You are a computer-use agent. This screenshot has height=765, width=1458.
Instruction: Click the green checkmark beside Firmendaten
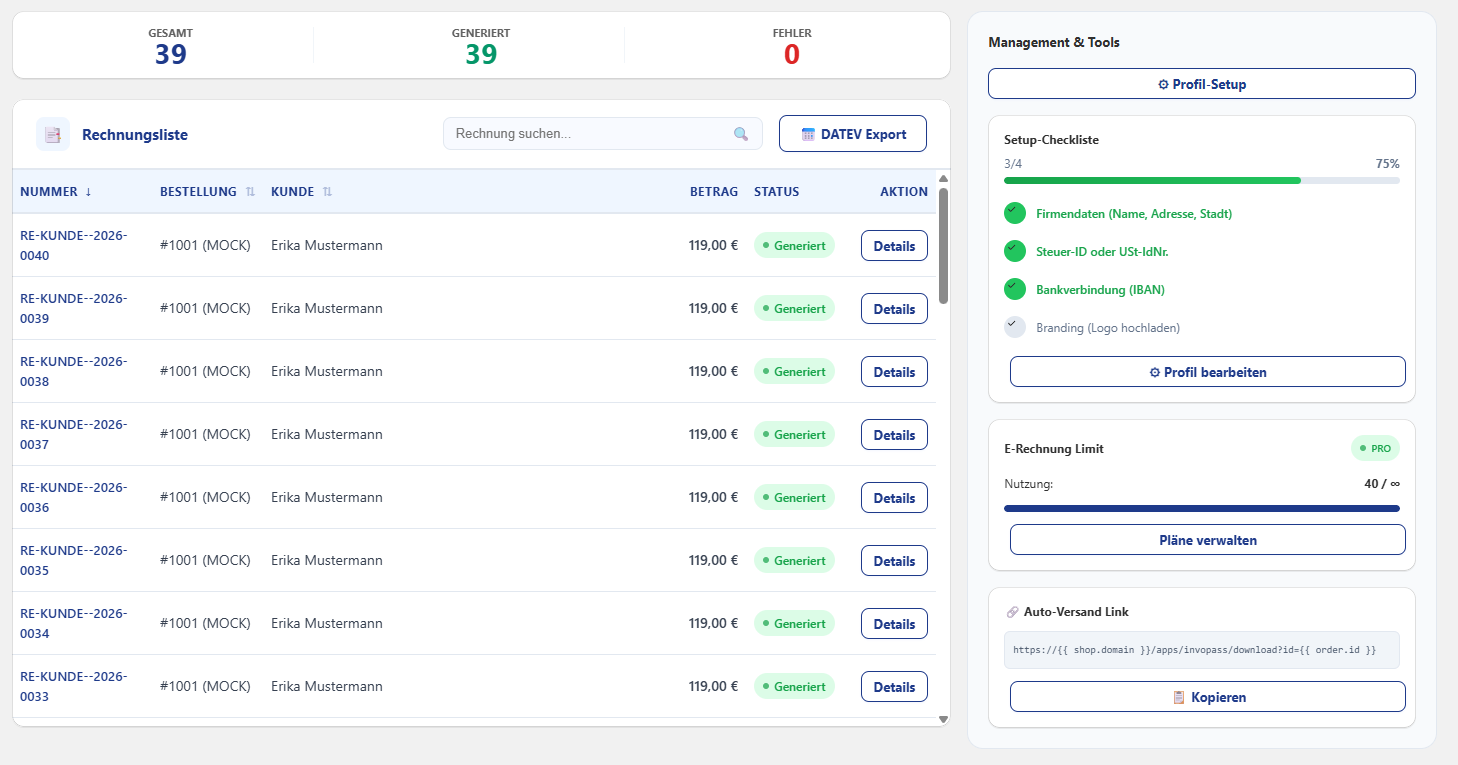[1014, 213]
